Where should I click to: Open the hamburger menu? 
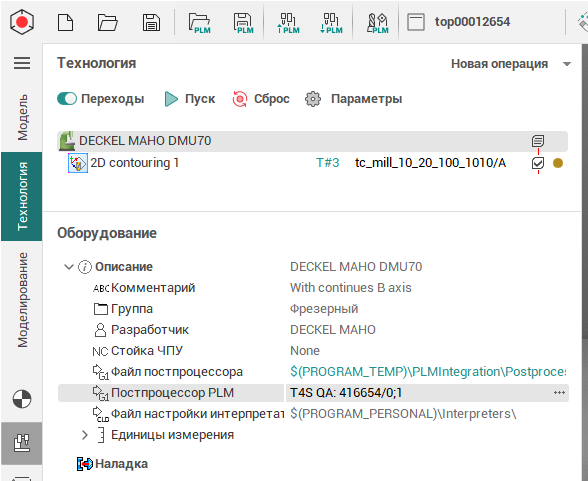(x=22, y=63)
